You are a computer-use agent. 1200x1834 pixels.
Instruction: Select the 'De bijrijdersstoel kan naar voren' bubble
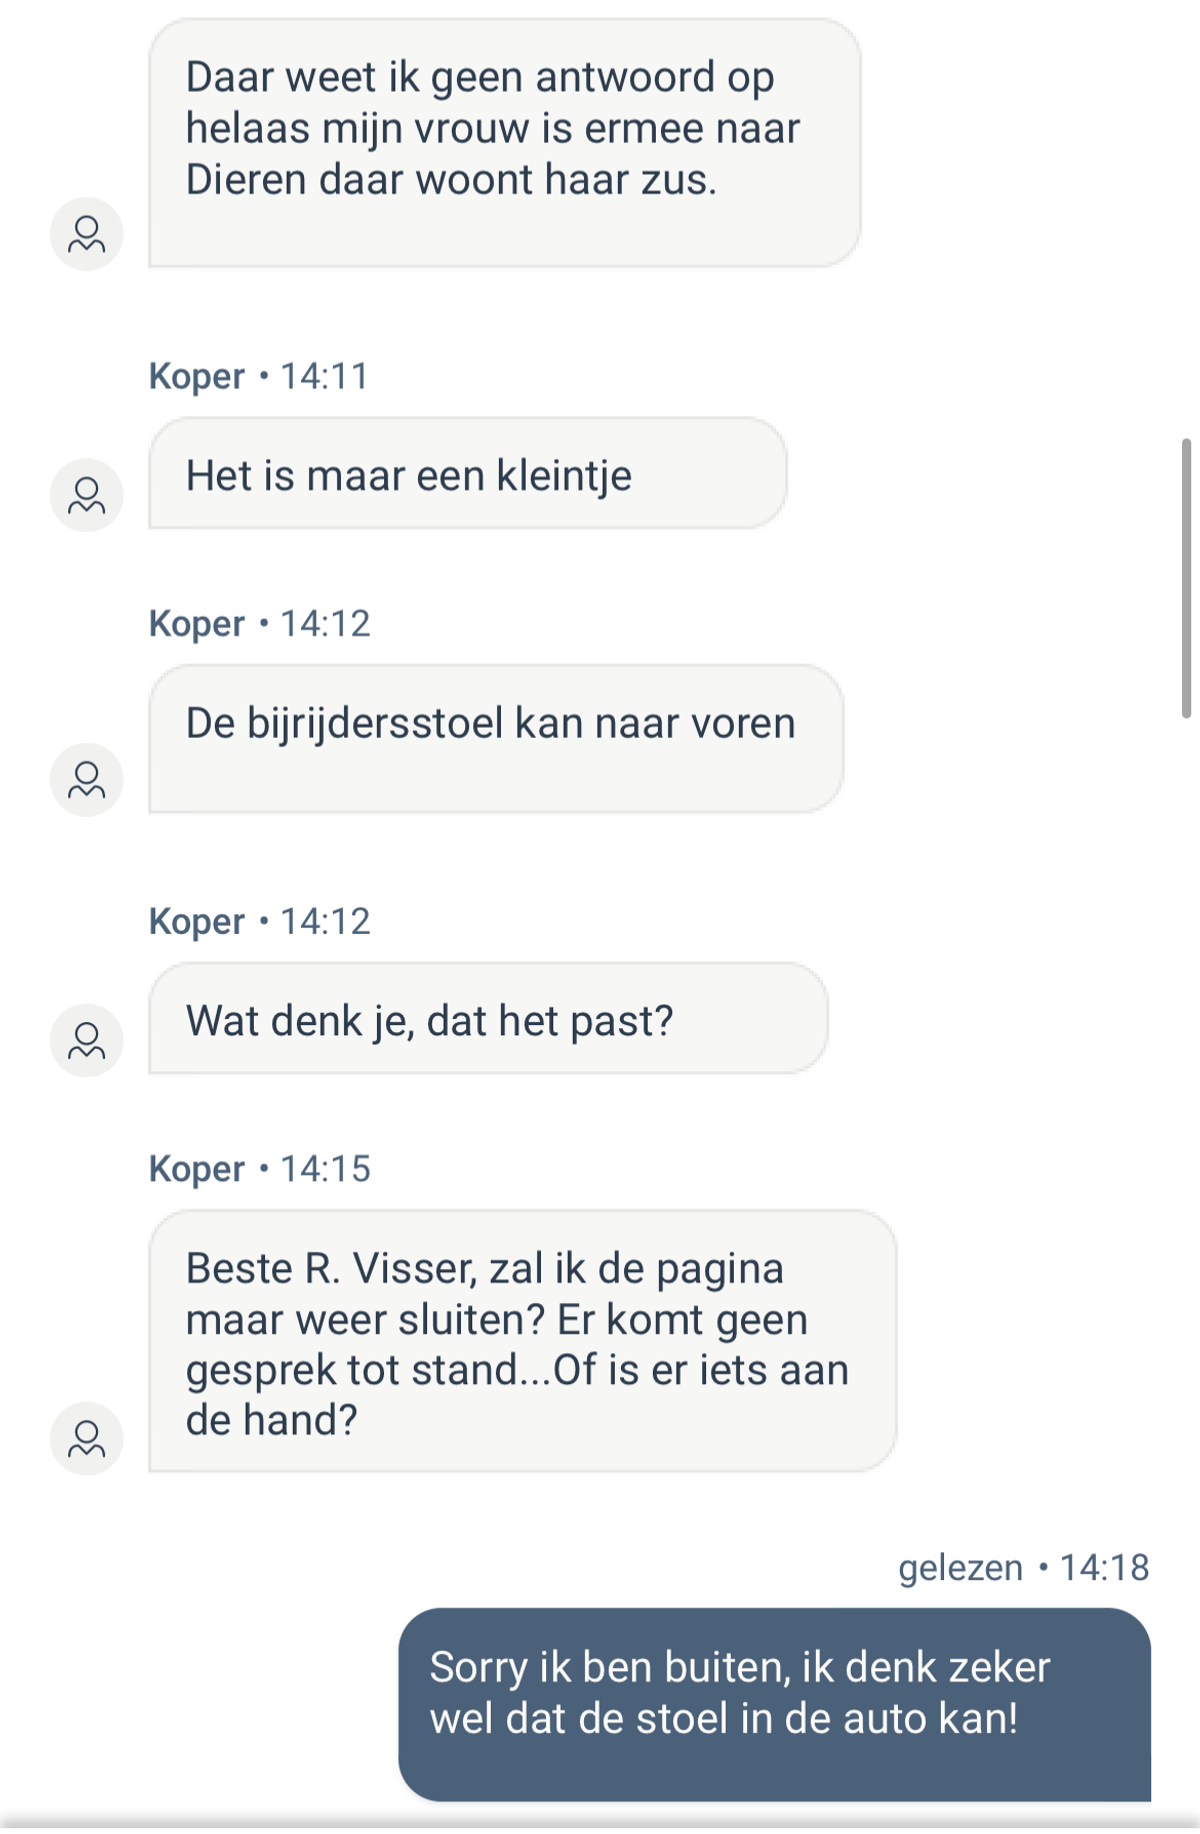click(495, 739)
